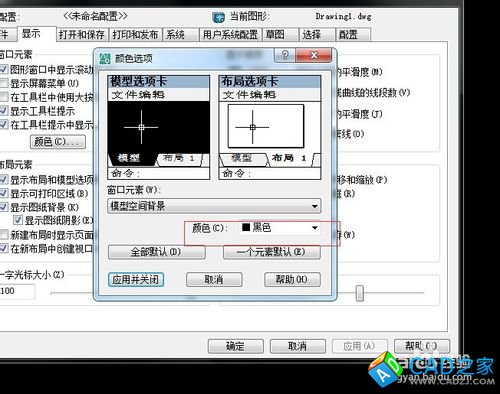Switch to the 显示 tab
This screenshot has width=500, height=394.
36,34
